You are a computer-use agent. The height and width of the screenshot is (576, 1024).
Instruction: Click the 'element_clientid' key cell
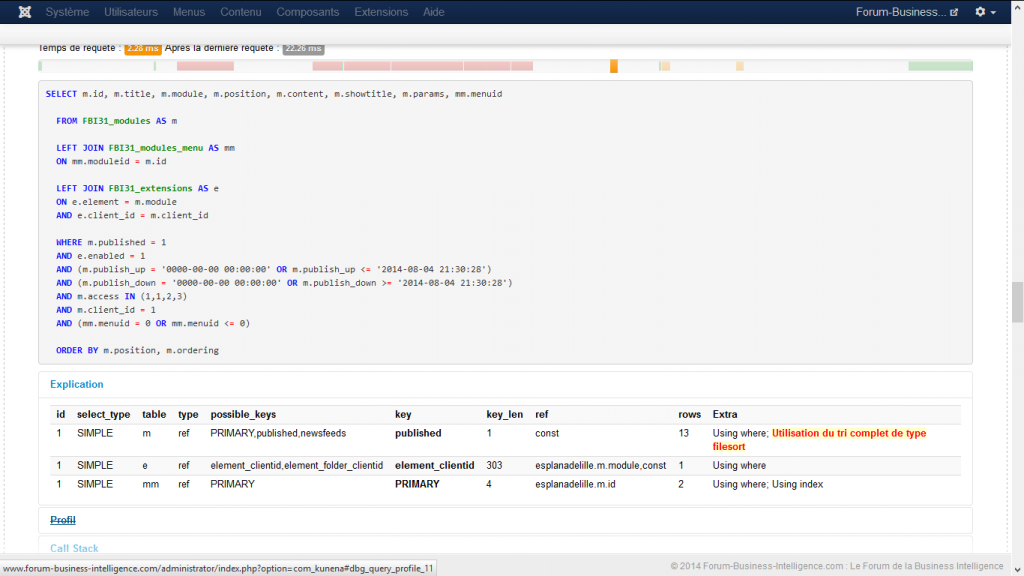pos(434,465)
